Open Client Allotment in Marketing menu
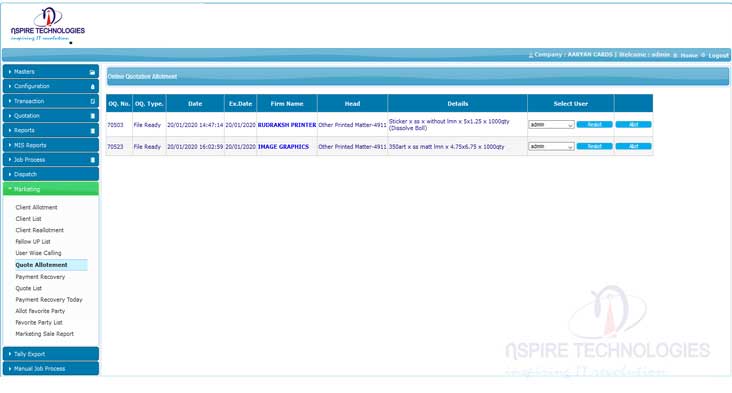The image size is (732, 393). (36, 207)
